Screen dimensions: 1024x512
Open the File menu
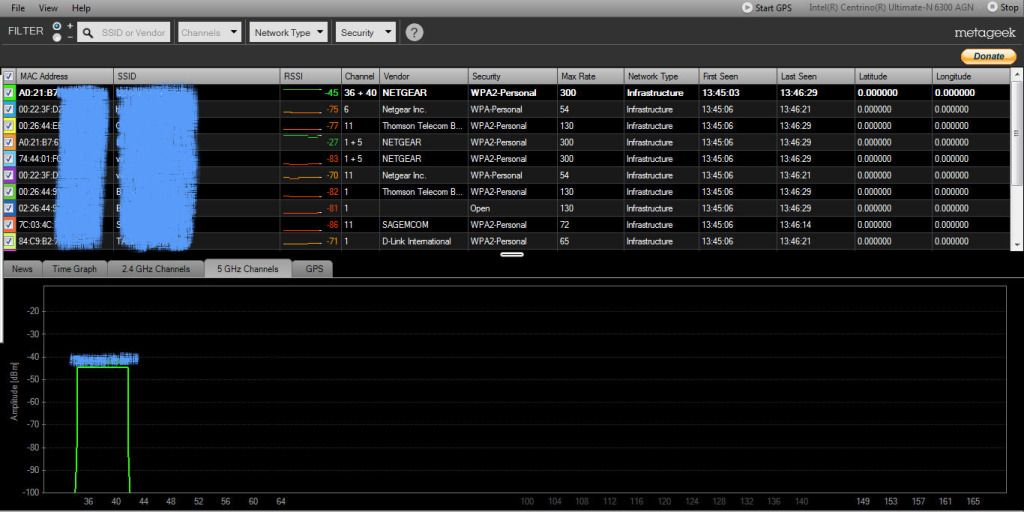(x=18, y=8)
